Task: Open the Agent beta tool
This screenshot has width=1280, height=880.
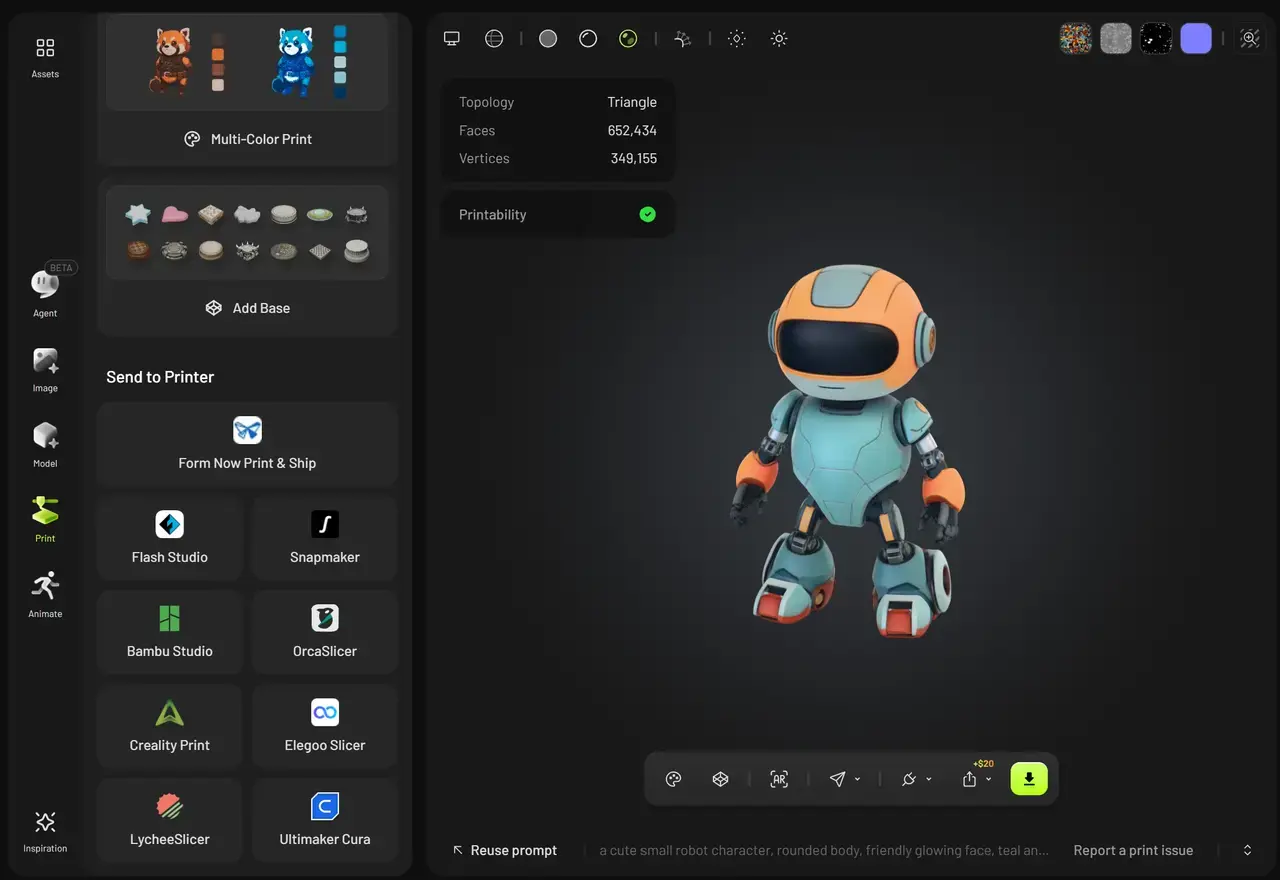Action: [45, 294]
